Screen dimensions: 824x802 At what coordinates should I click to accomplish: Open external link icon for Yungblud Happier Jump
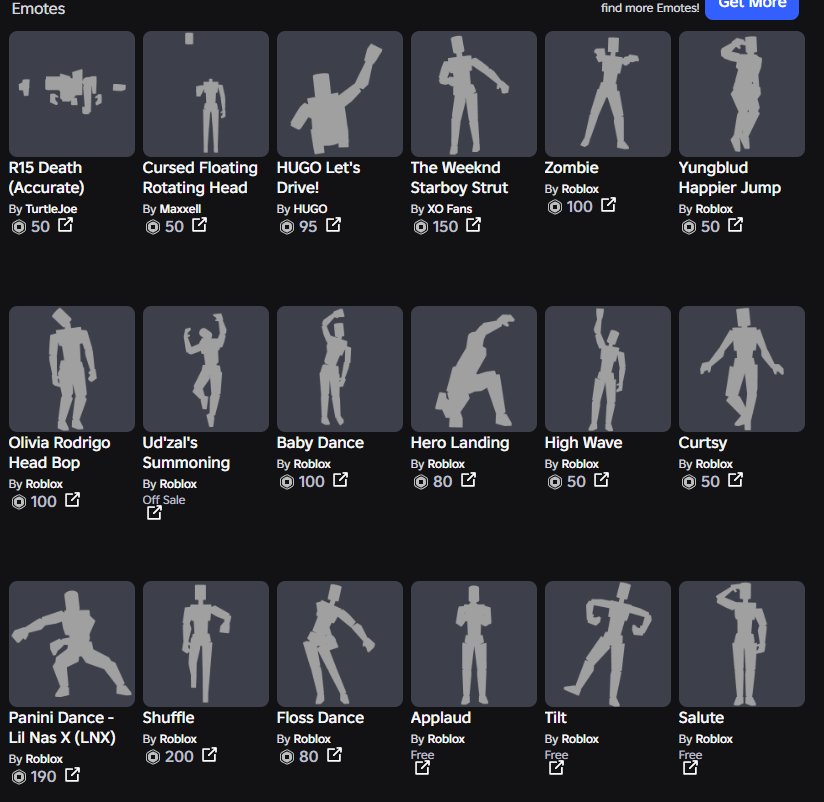(x=735, y=225)
